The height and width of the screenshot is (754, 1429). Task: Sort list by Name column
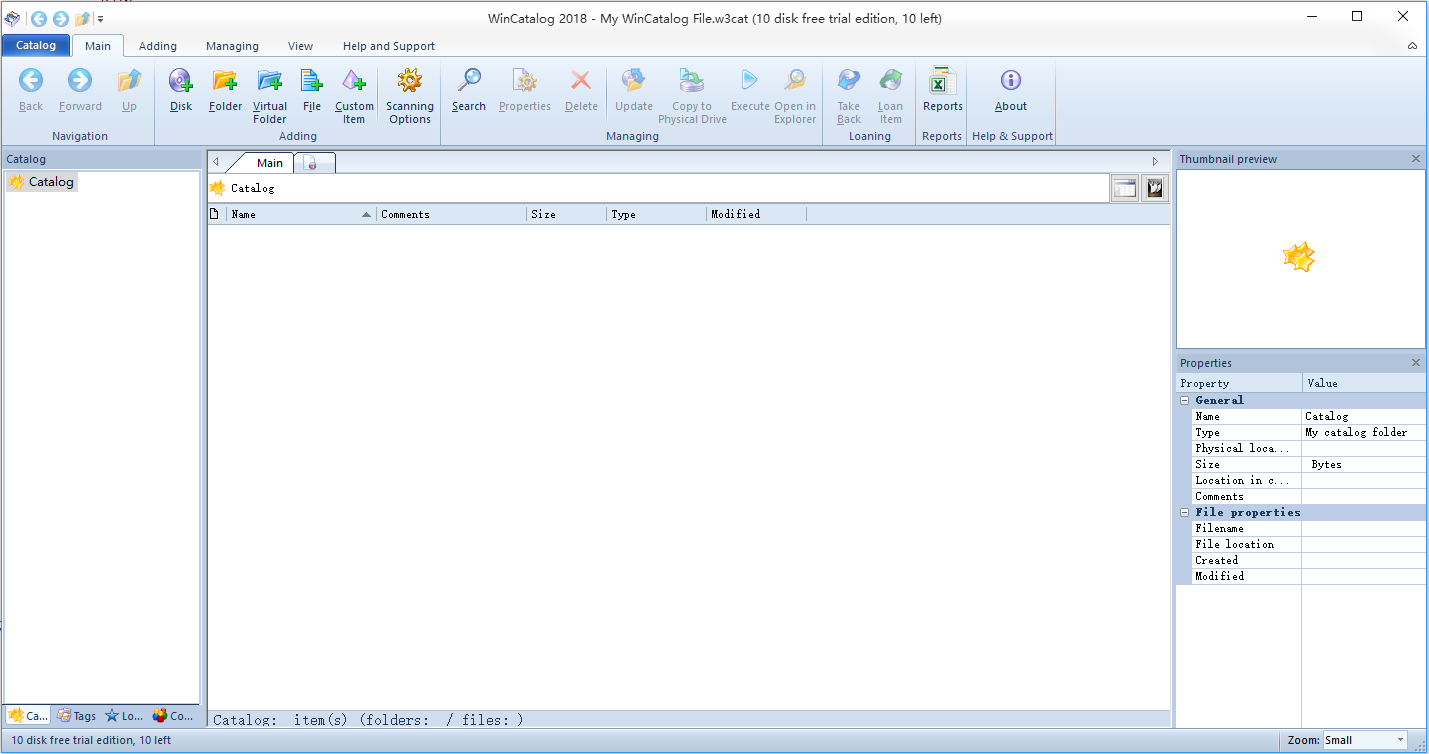[301, 214]
